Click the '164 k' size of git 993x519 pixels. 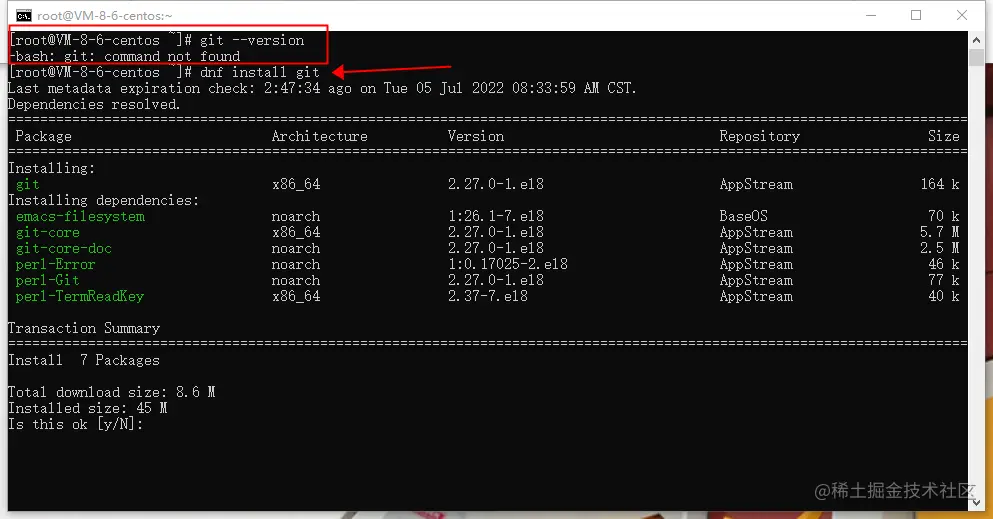coord(940,184)
